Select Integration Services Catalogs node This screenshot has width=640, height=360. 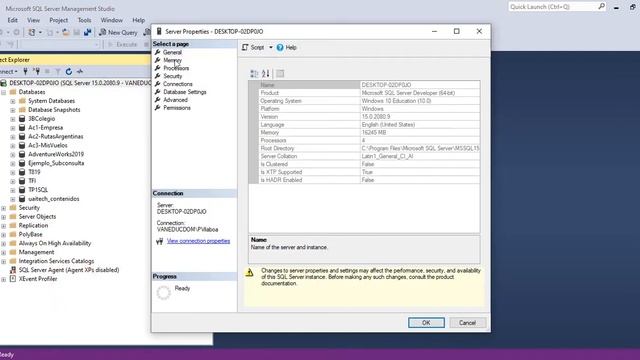click(56, 261)
